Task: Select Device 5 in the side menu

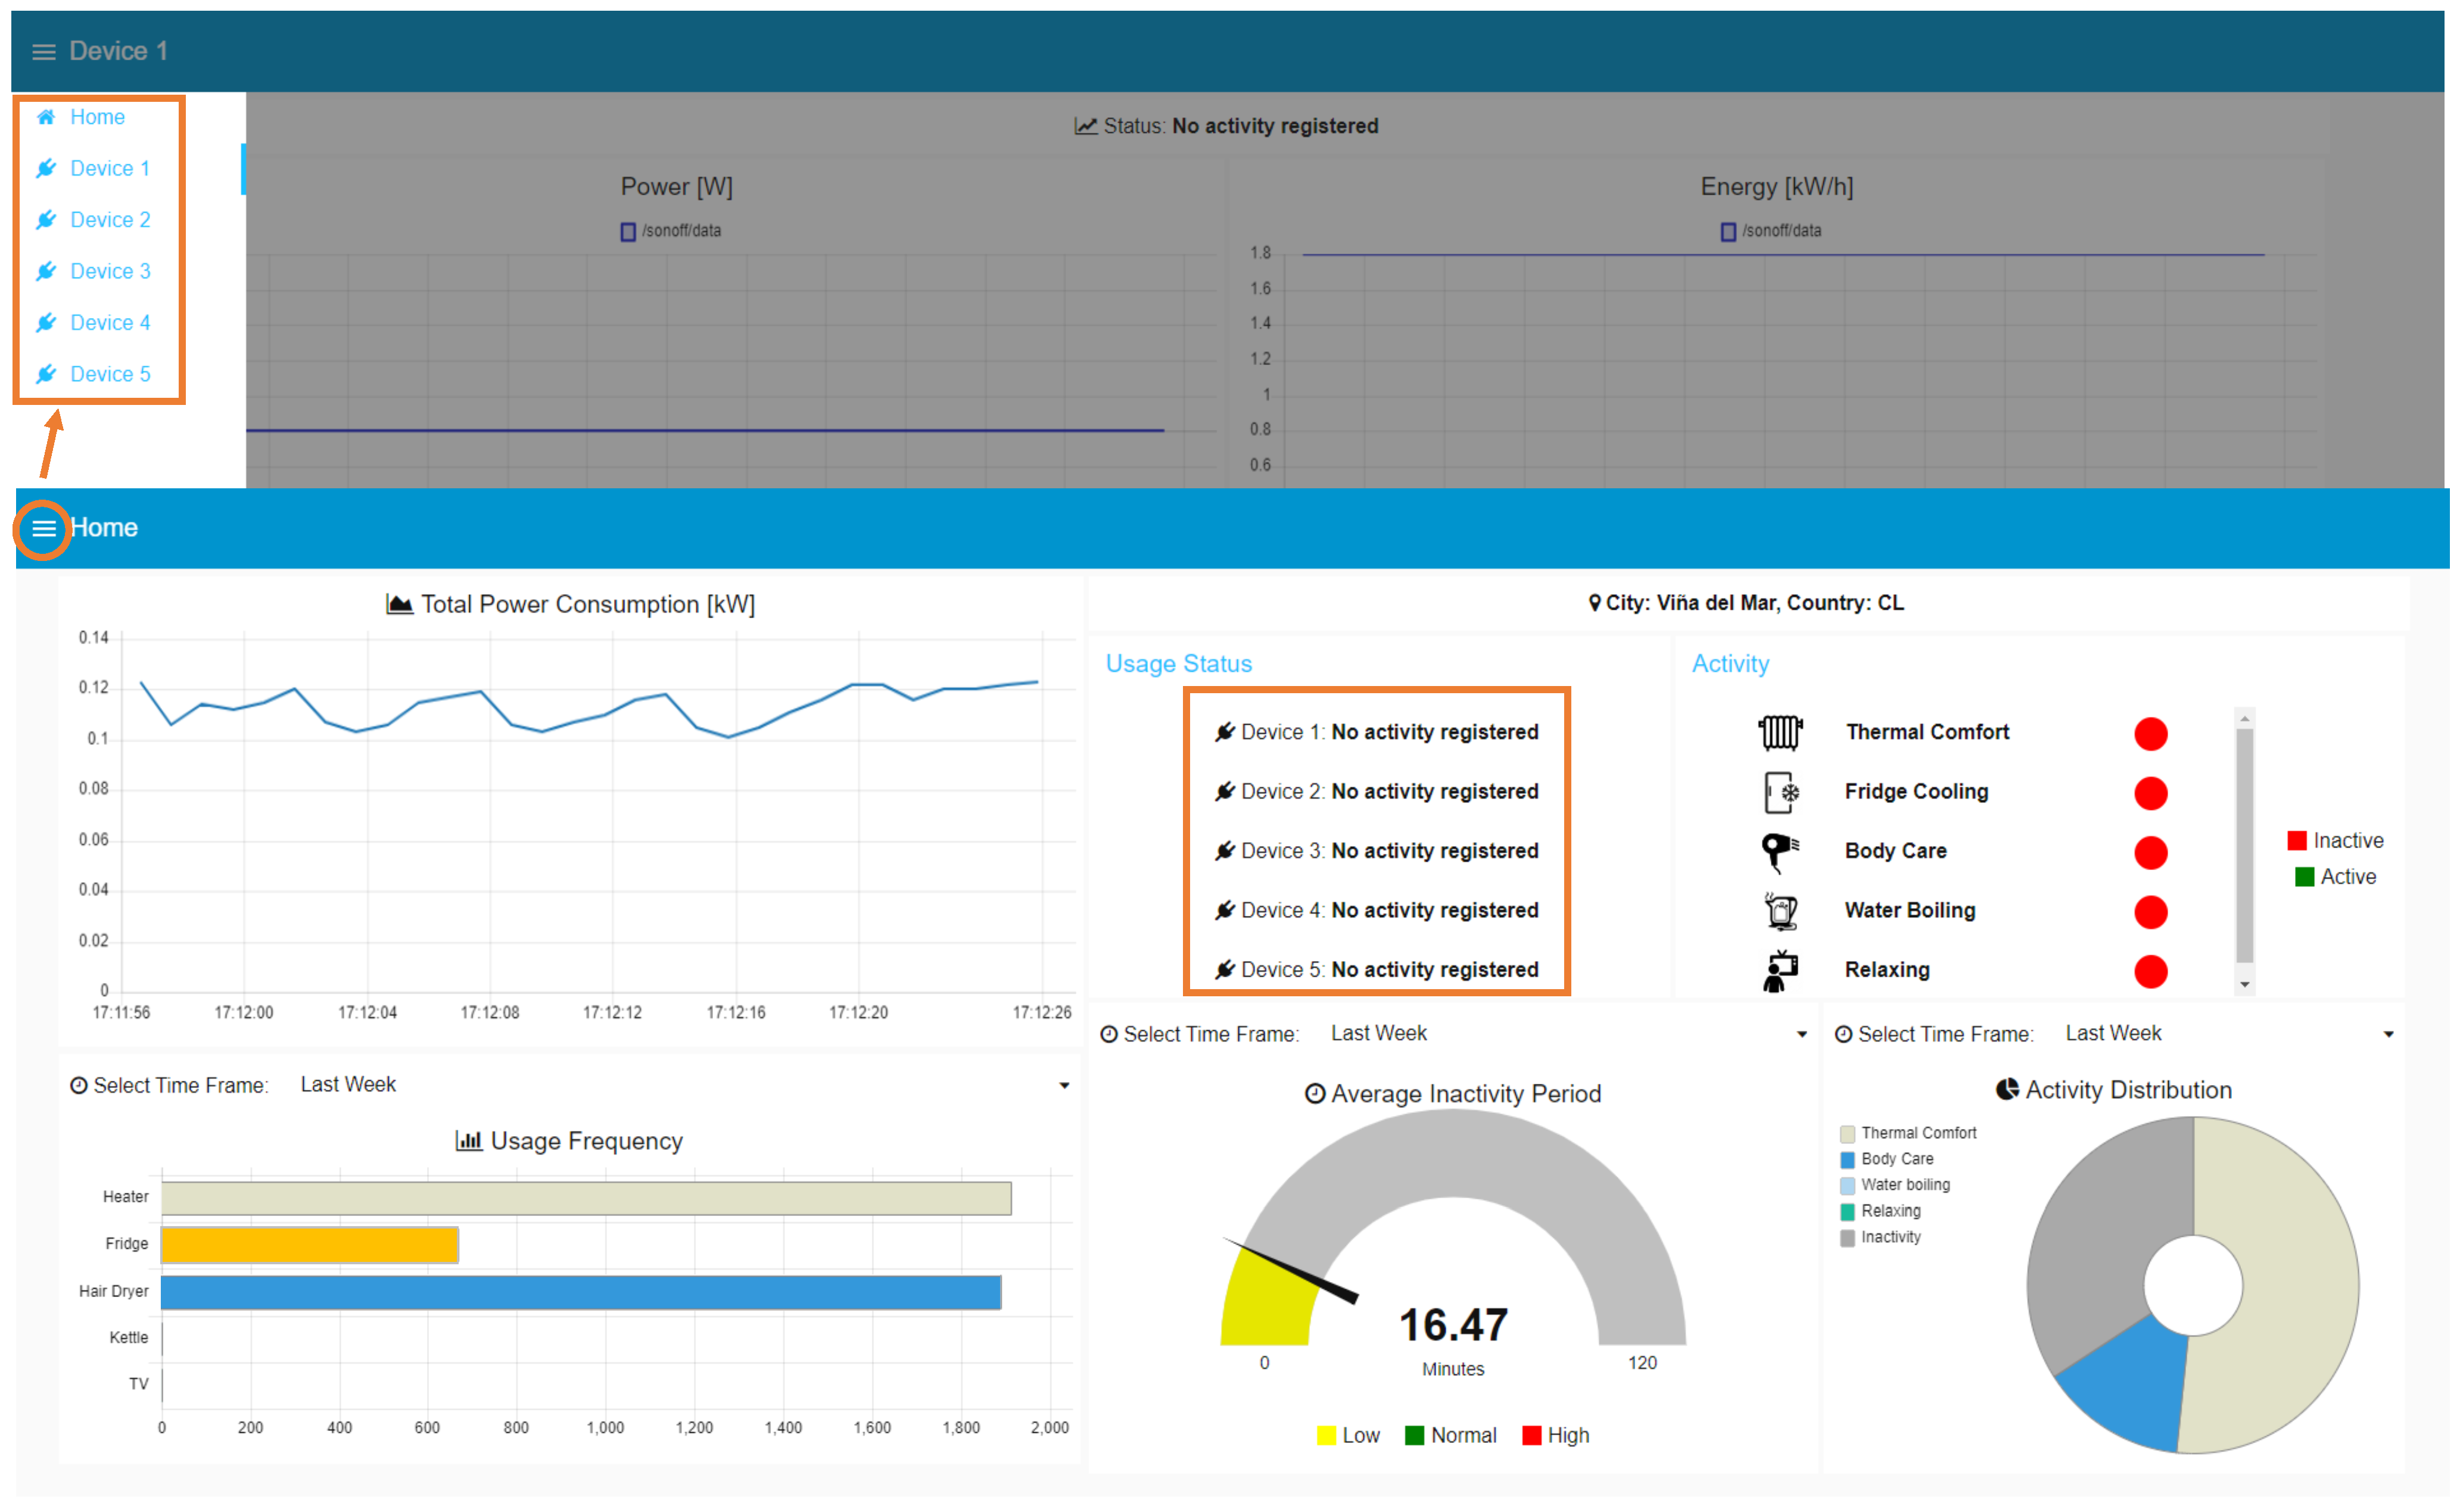Action: [x=110, y=374]
